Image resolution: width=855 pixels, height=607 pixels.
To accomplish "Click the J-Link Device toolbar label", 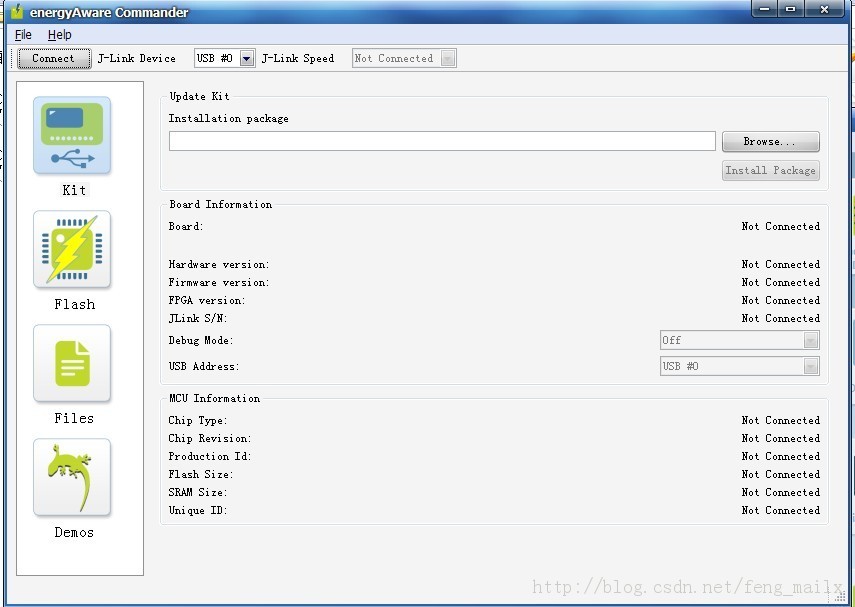I will click(x=136, y=58).
